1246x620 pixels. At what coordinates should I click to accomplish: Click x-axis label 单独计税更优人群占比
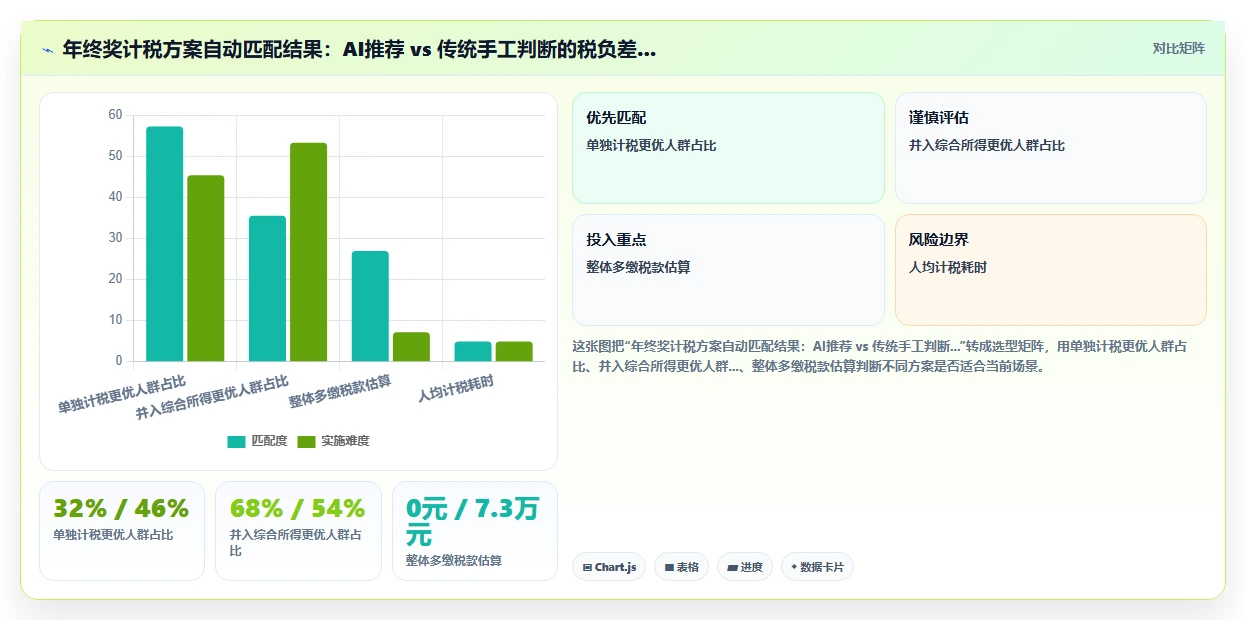tap(122, 393)
